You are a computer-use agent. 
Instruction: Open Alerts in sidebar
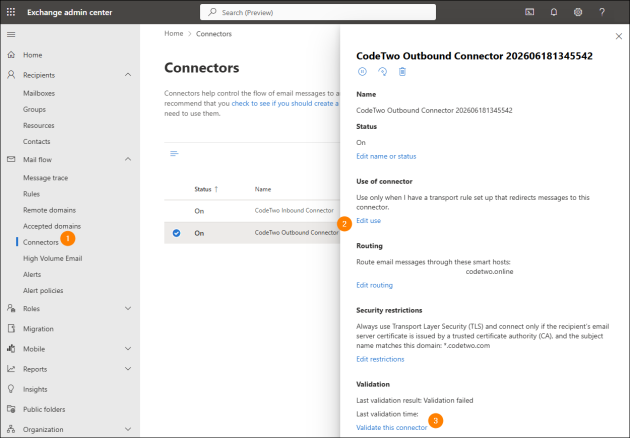[32, 274]
